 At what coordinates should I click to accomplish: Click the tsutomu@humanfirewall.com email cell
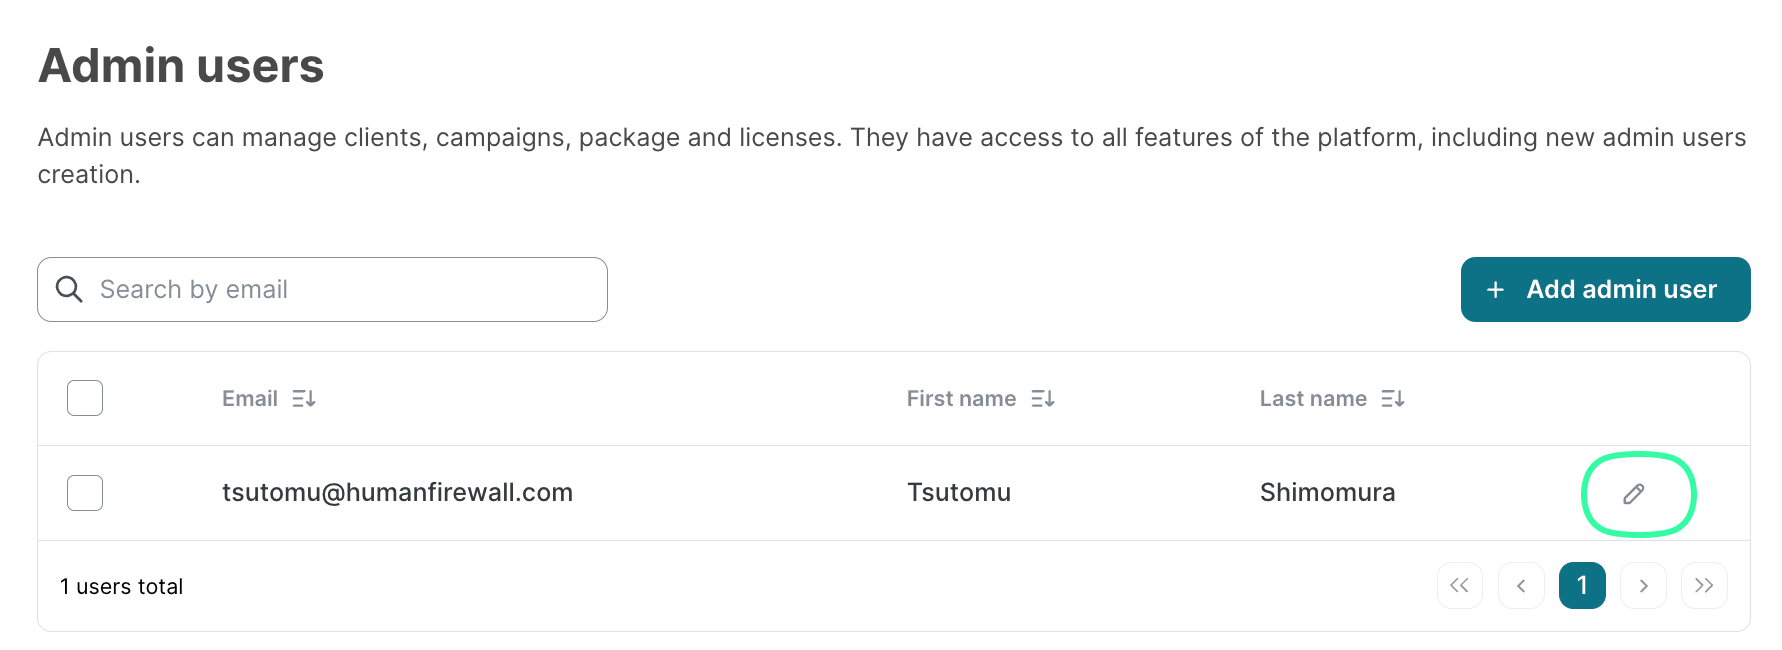coord(397,493)
